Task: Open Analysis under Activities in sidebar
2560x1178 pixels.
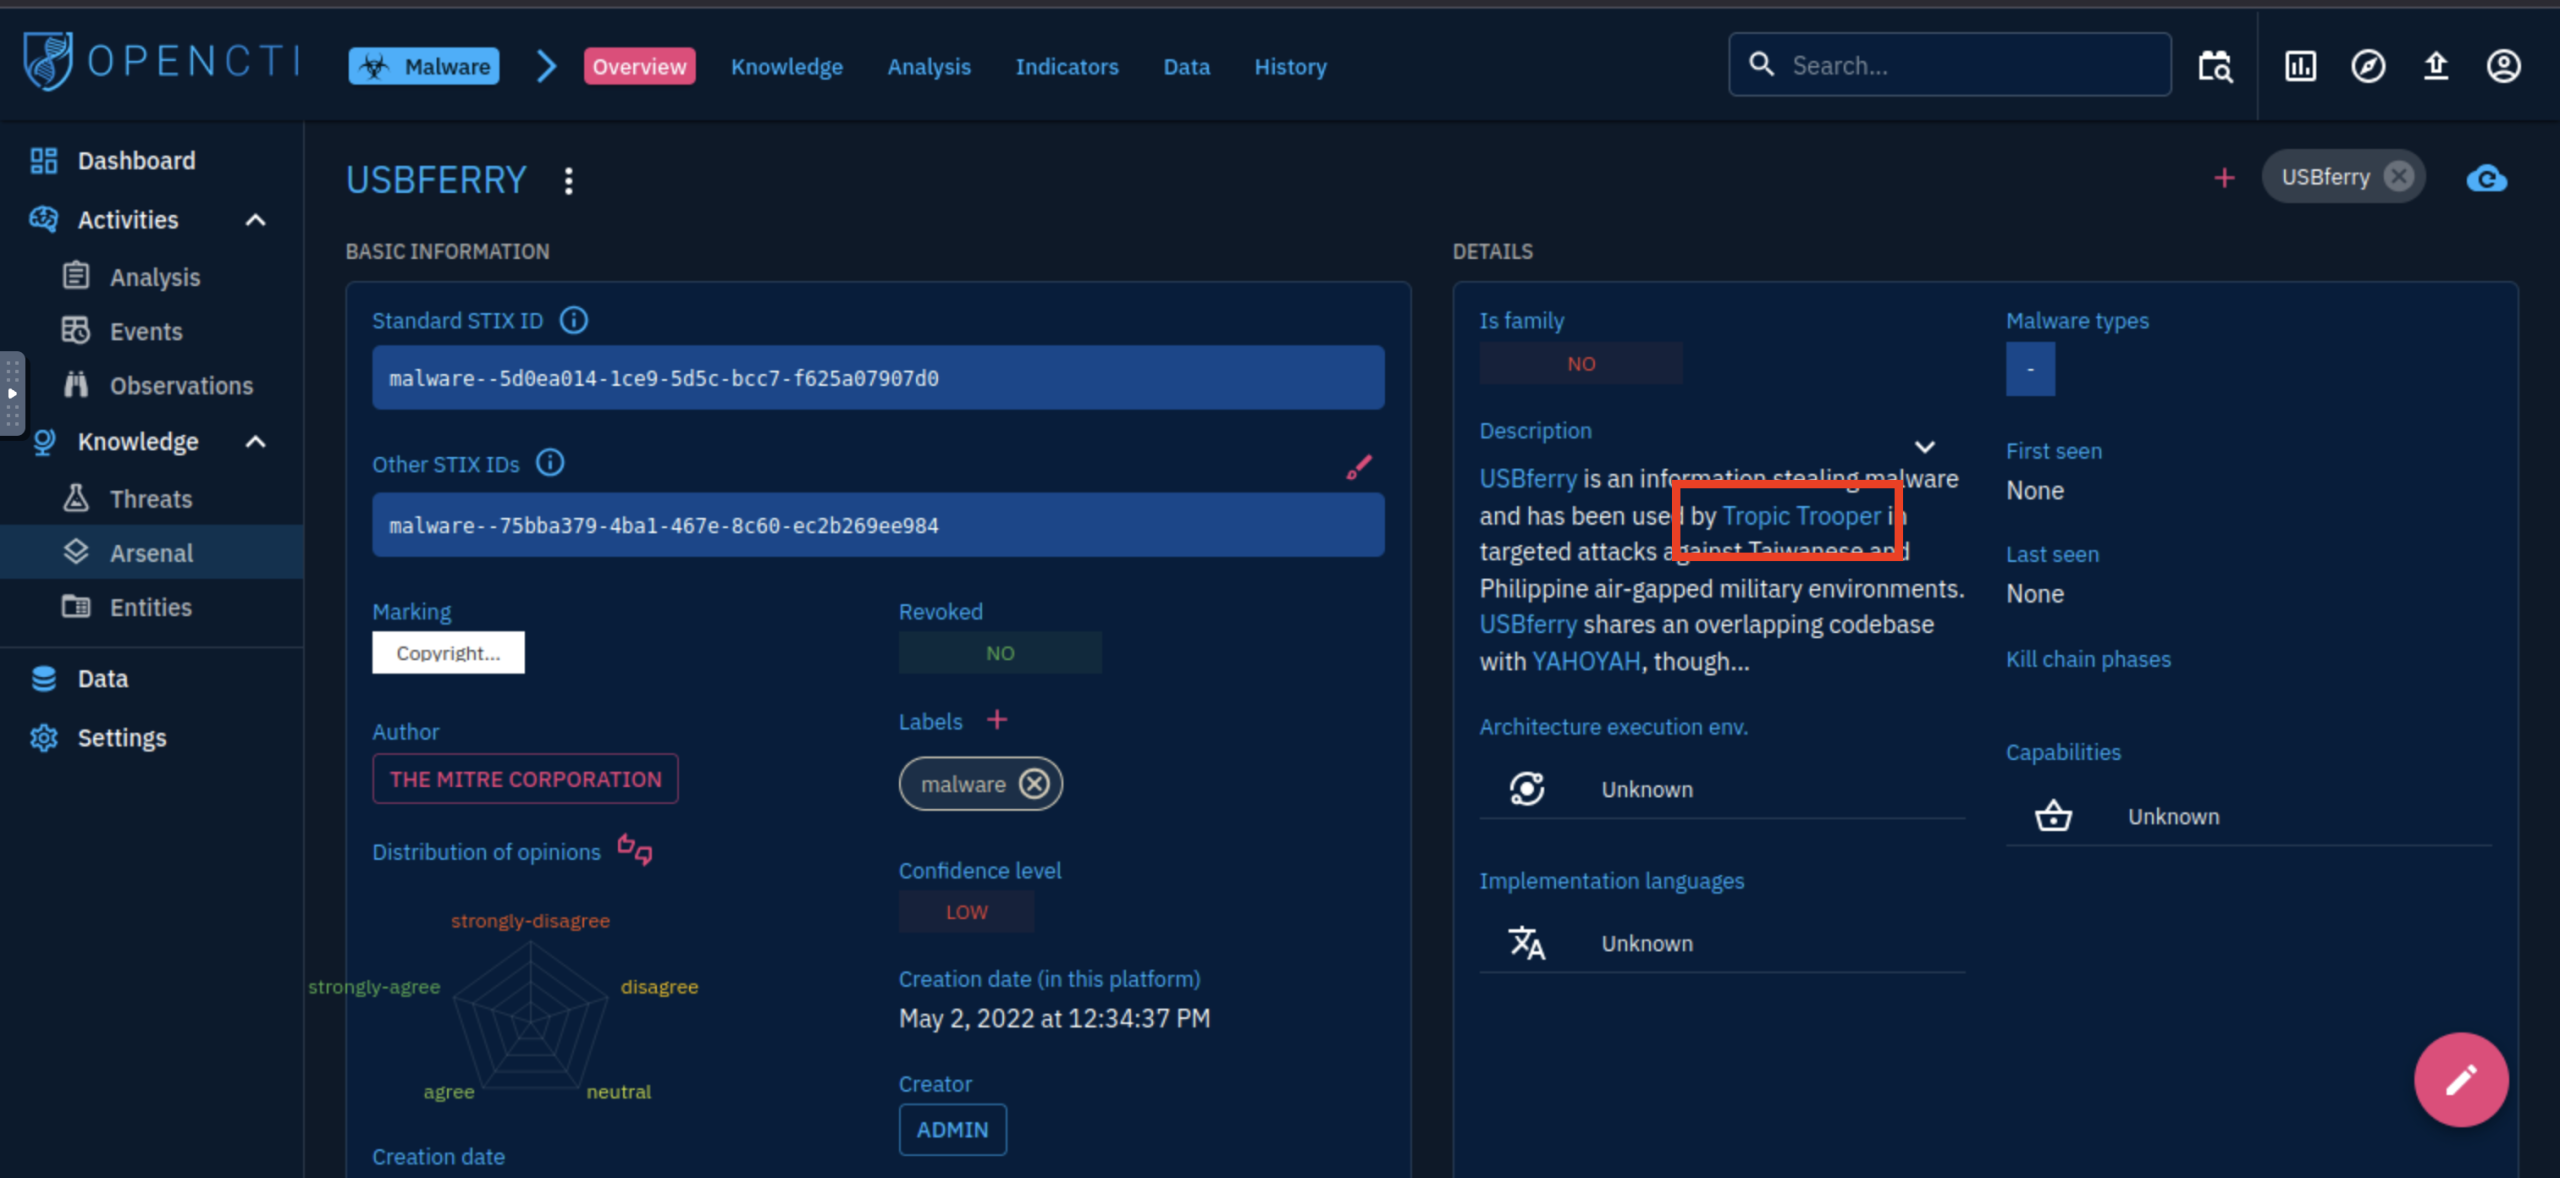Action: pos(155,276)
